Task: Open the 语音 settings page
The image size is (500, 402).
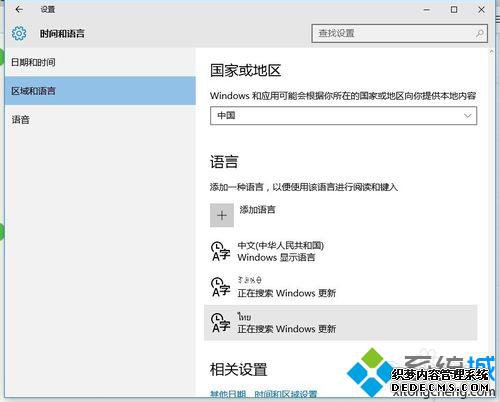Action: point(100,120)
